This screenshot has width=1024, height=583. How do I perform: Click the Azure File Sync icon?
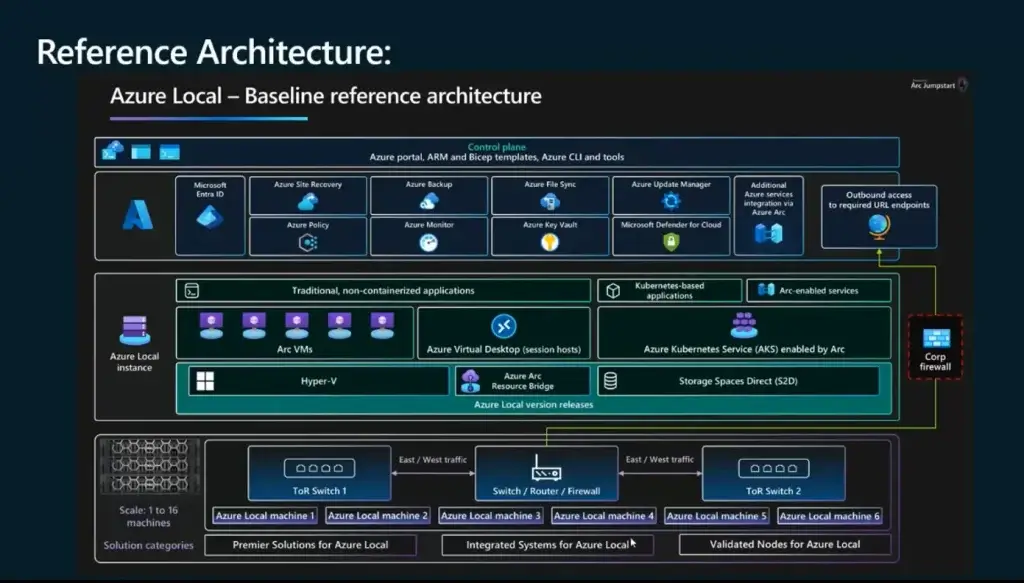[550, 202]
